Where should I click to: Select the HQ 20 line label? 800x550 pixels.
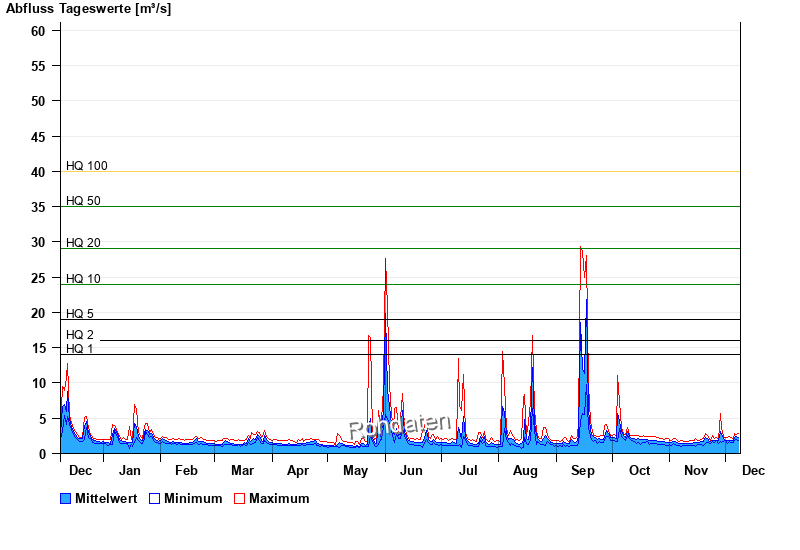pyautogui.click(x=84, y=243)
